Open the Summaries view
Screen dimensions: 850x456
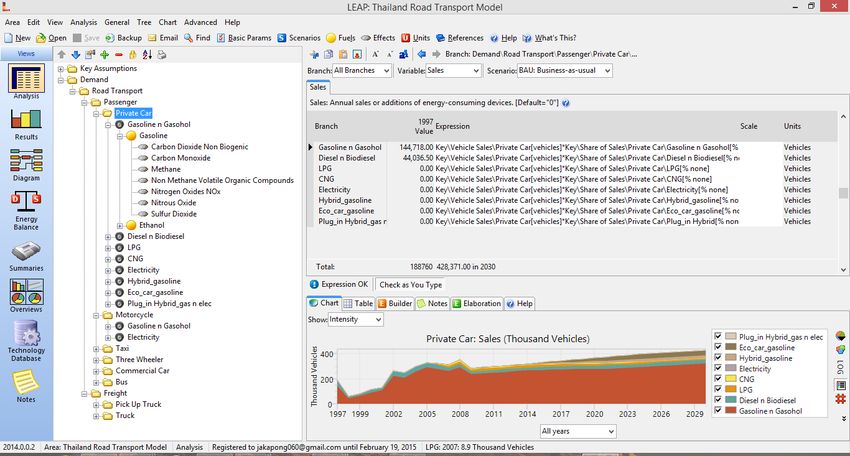pos(26,256)
